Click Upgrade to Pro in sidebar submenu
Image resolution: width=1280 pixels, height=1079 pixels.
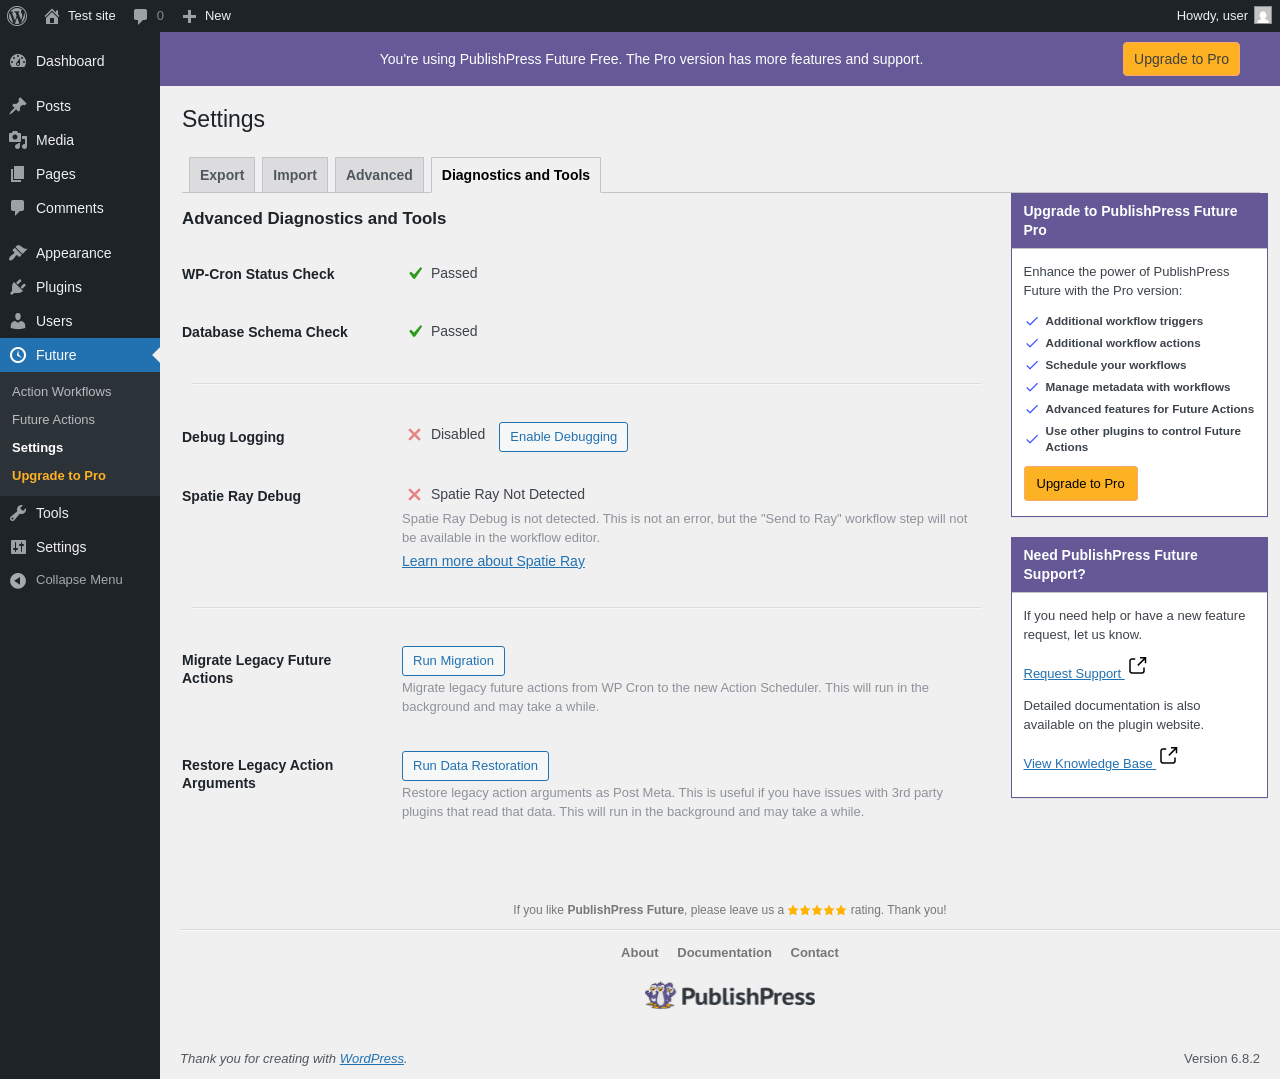59,476
